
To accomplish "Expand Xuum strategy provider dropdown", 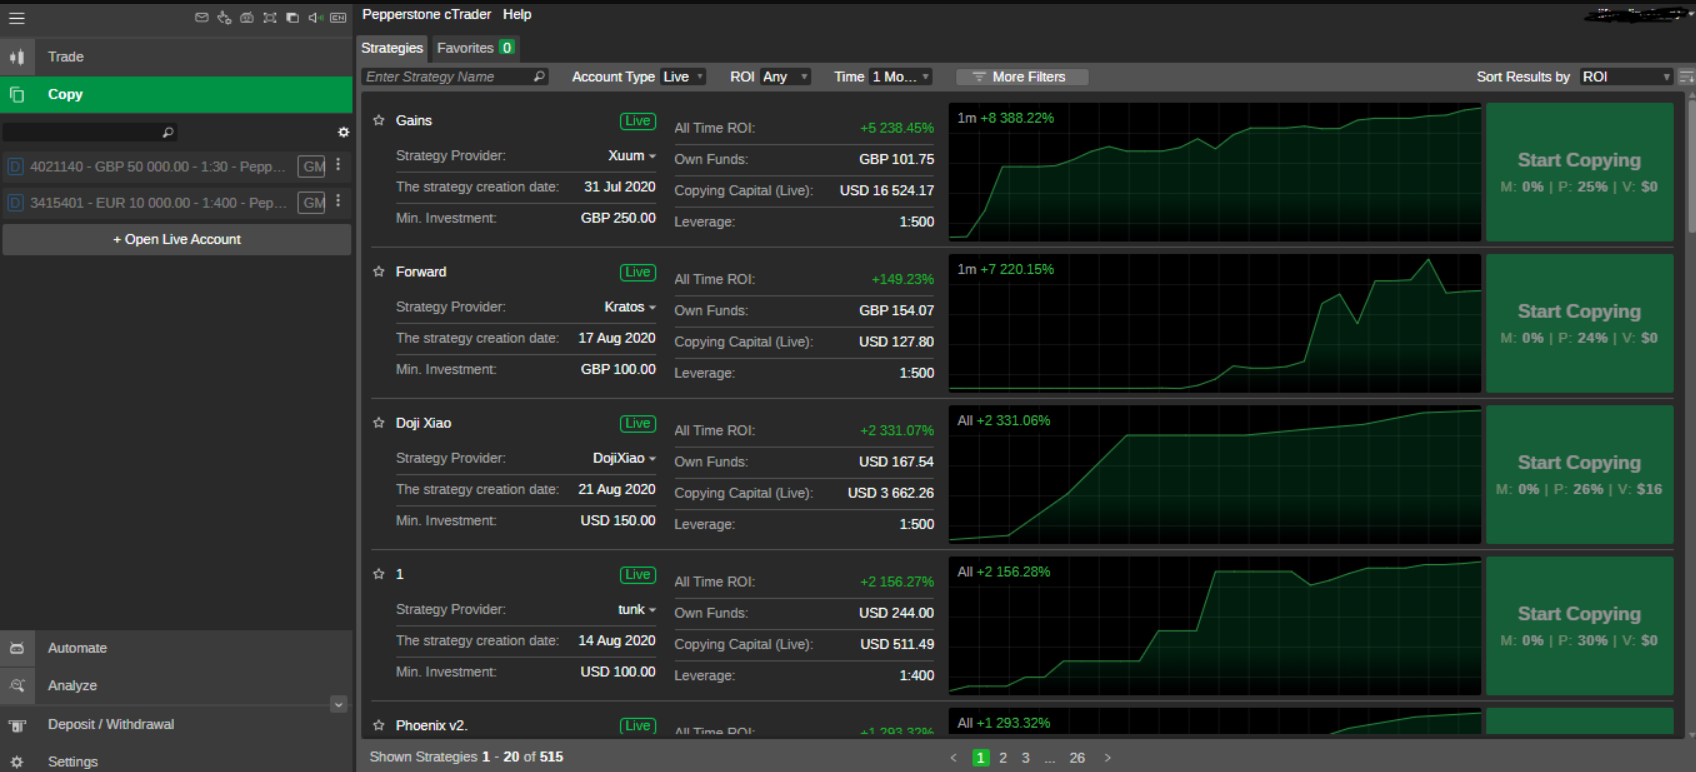I will [x=653, y=156].
